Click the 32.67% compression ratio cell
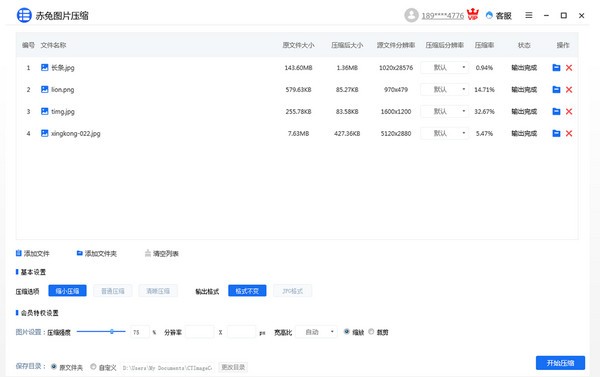 (484, 111)
